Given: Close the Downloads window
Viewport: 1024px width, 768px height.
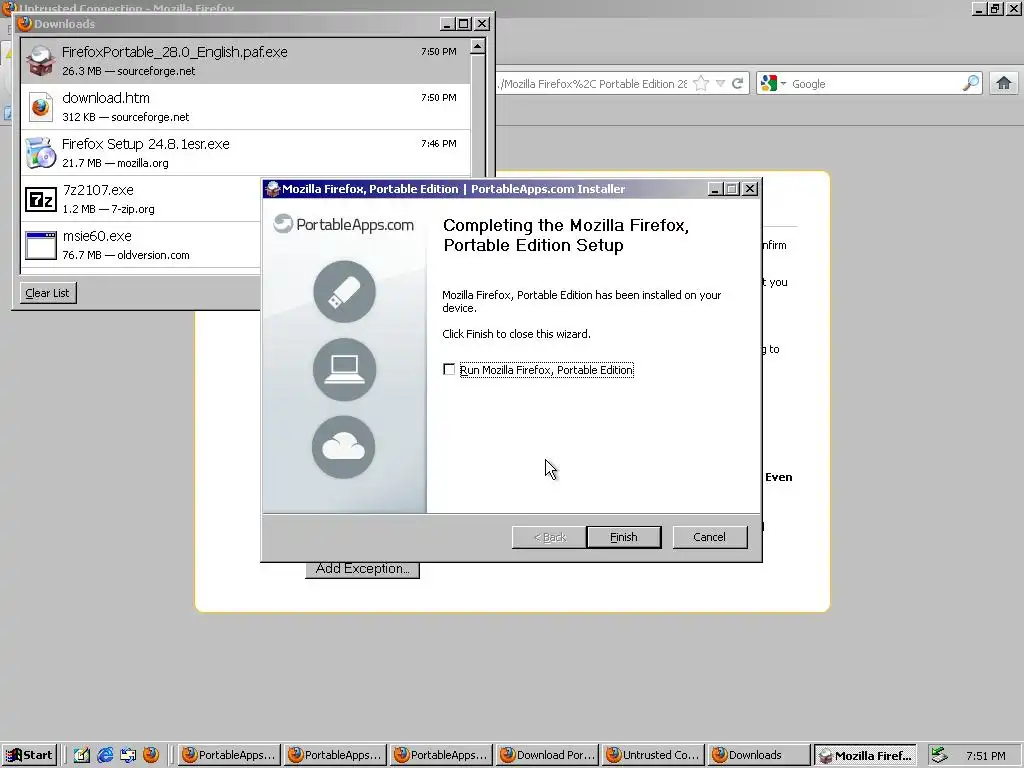Looking at the screenshot, I should pos(481,24).
